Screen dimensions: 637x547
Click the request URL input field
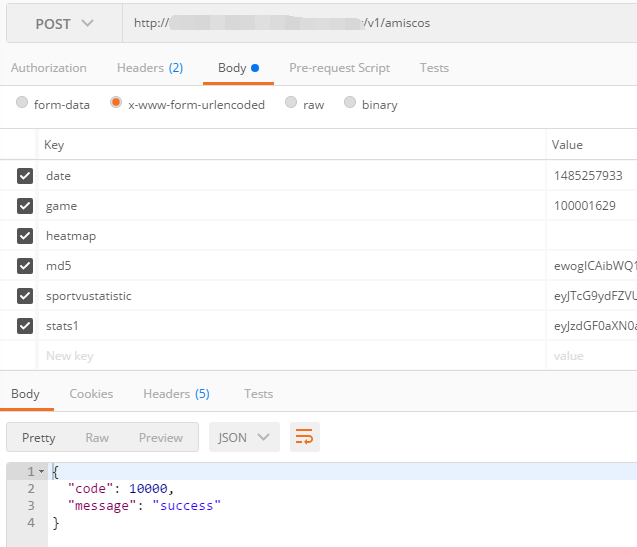tap(378, 23)
